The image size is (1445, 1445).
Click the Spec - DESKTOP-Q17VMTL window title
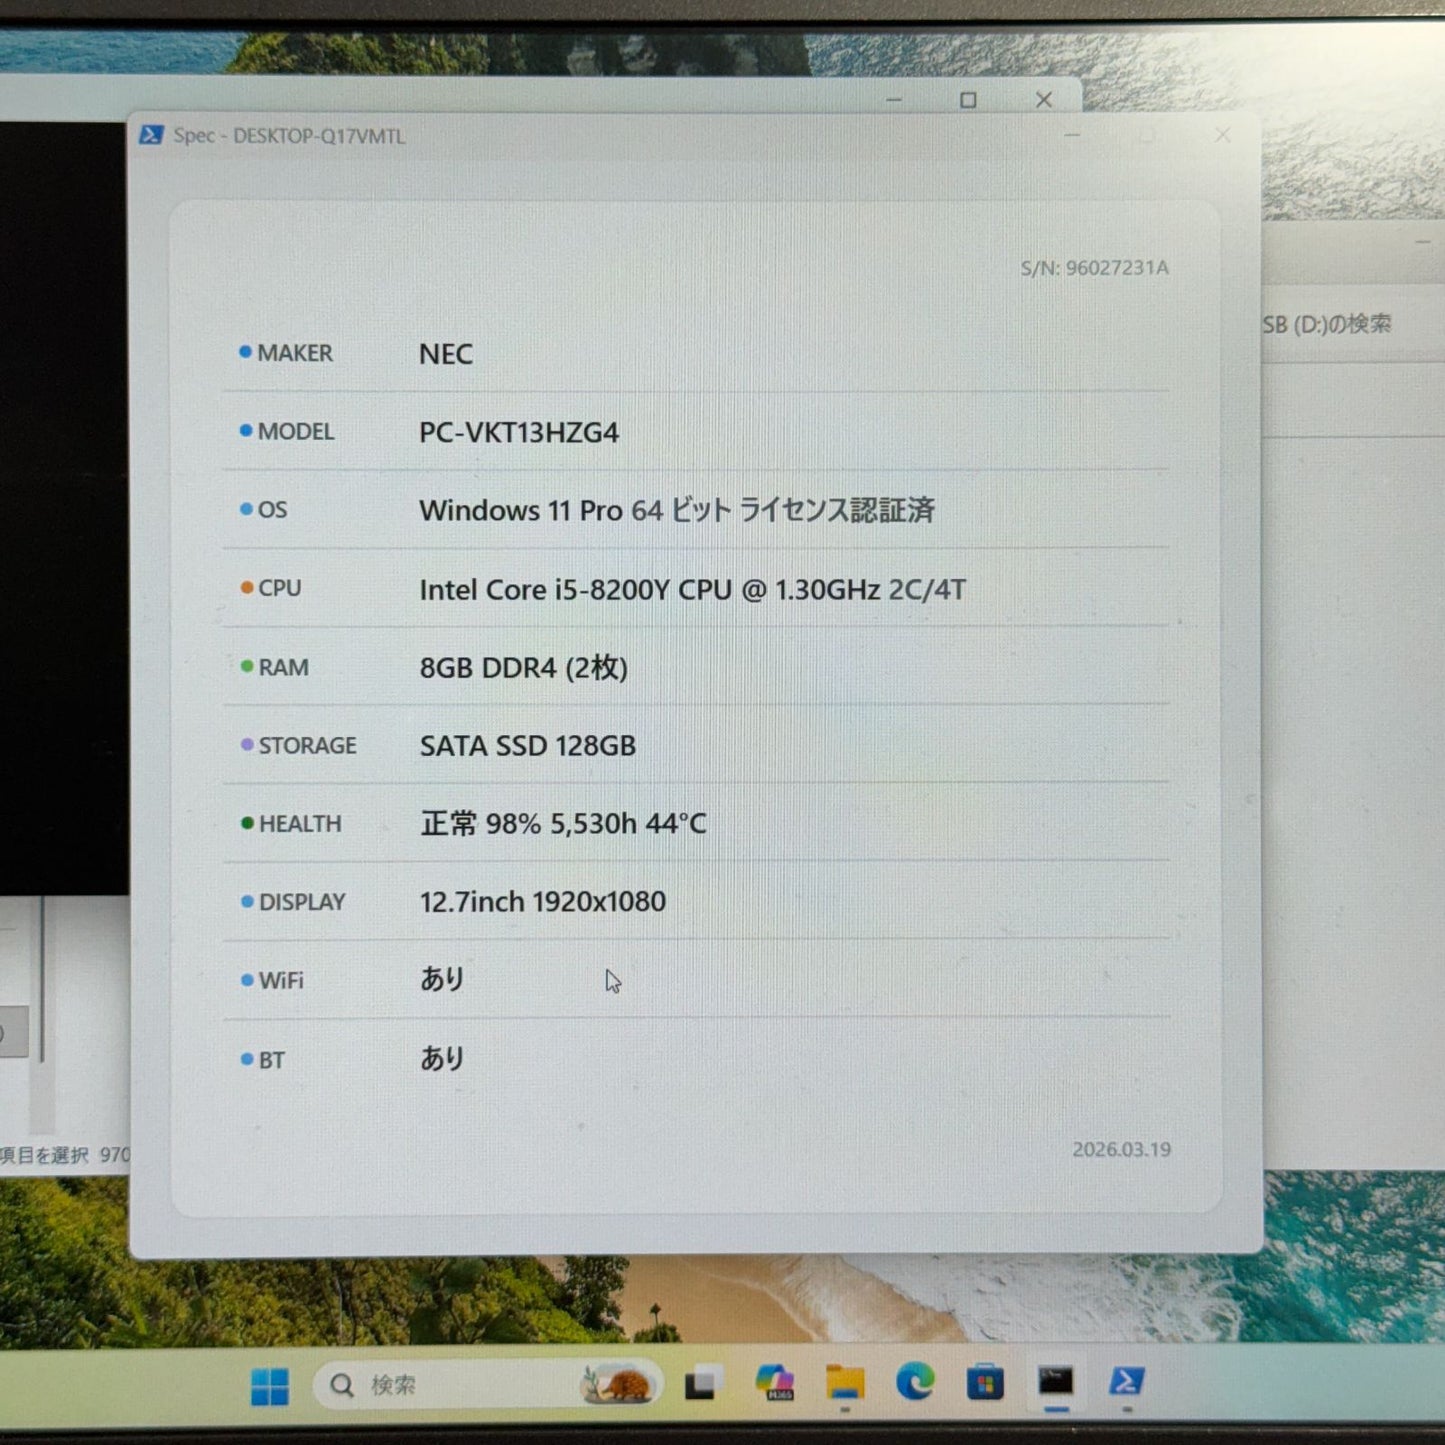click(289, 136)
